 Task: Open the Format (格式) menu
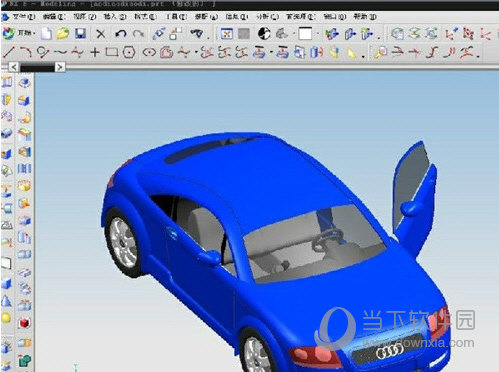click(x=145, y=16)
